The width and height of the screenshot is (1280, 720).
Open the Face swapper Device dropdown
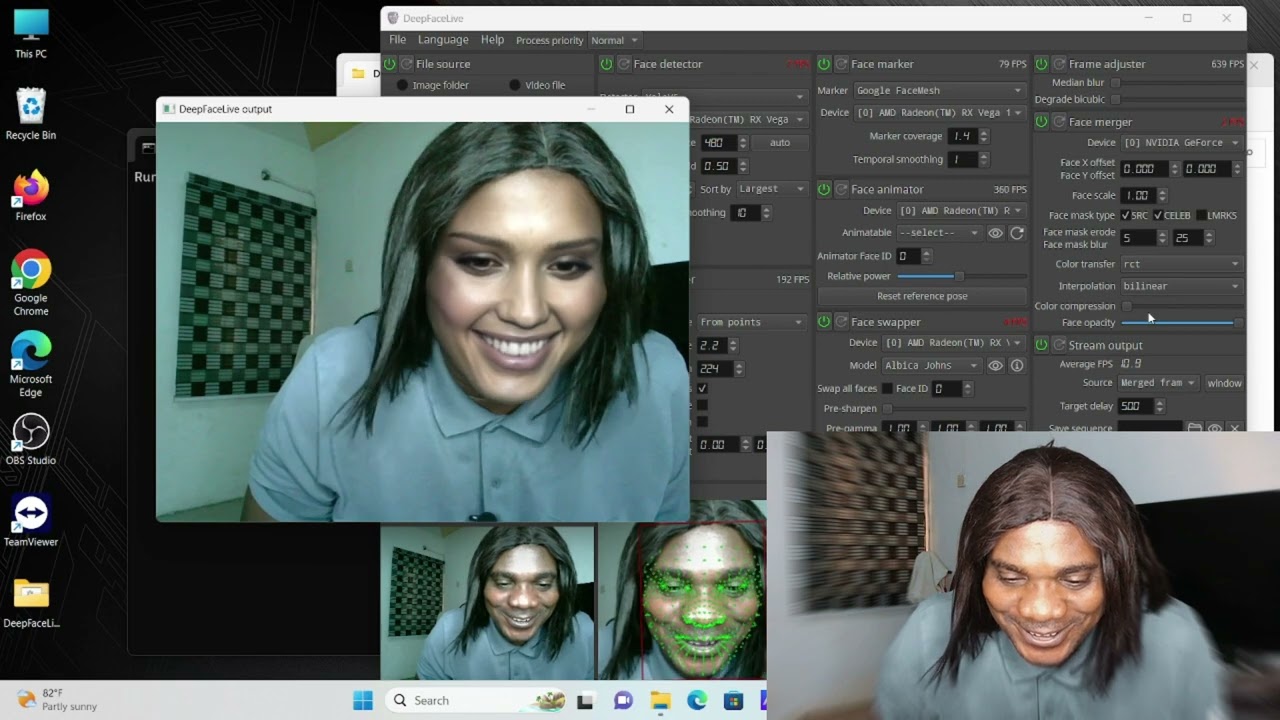click(x=953, y=343)
